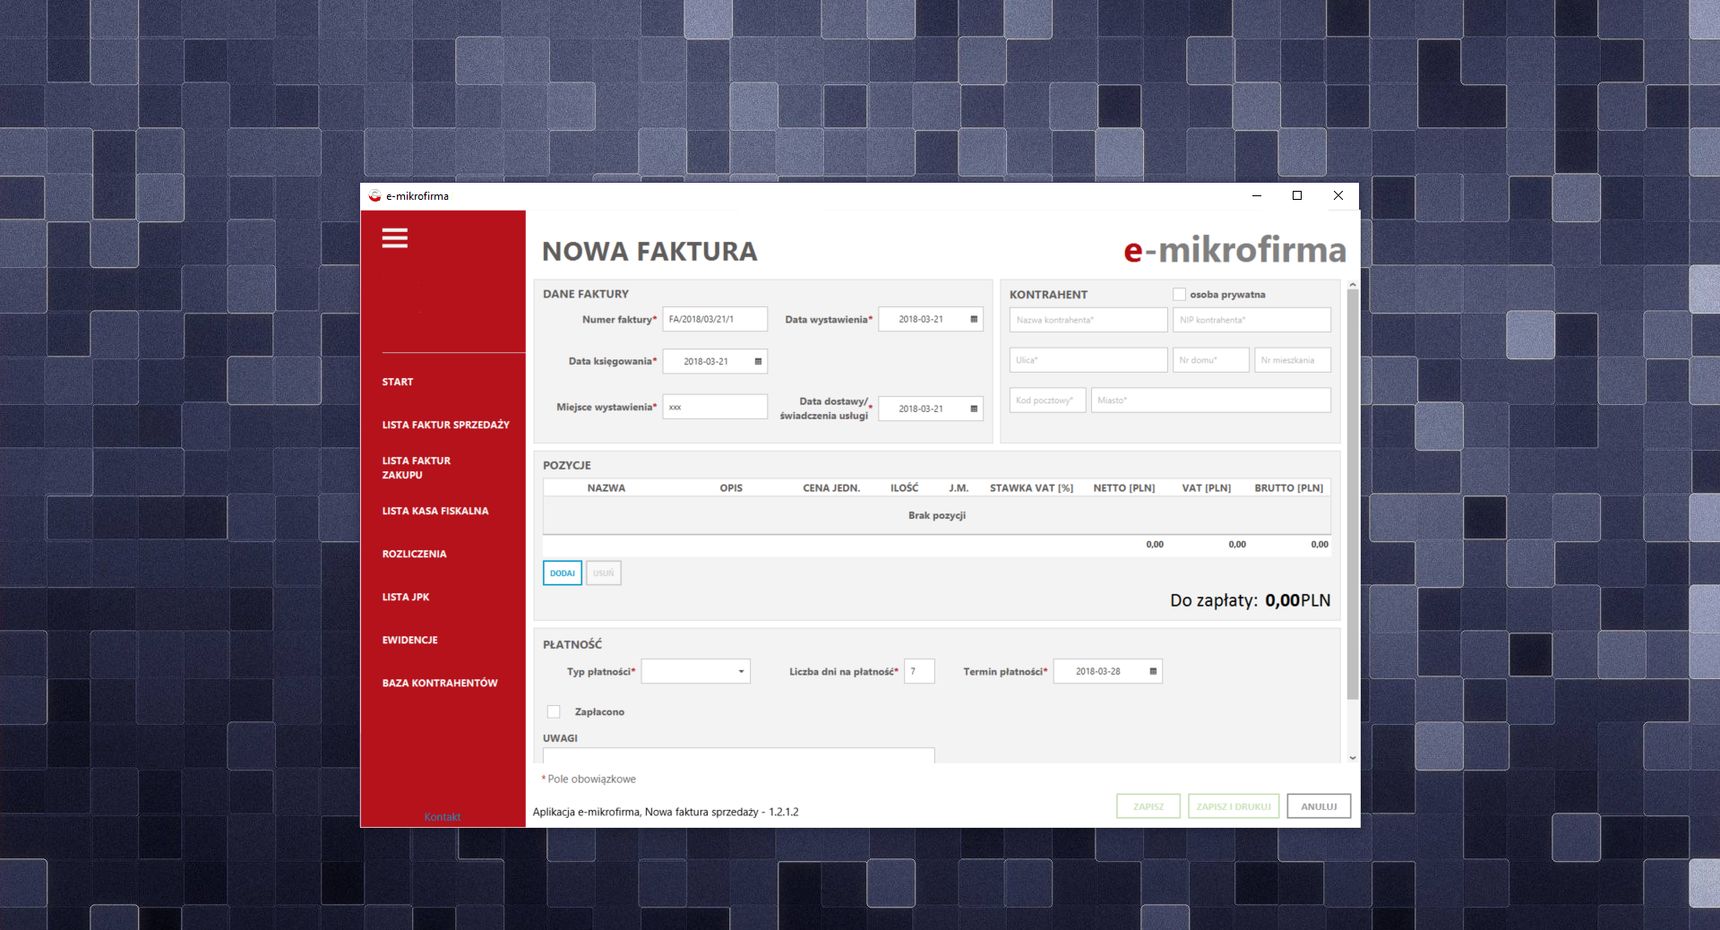Check the osoba prywatna checkbox

[1179, 294]
